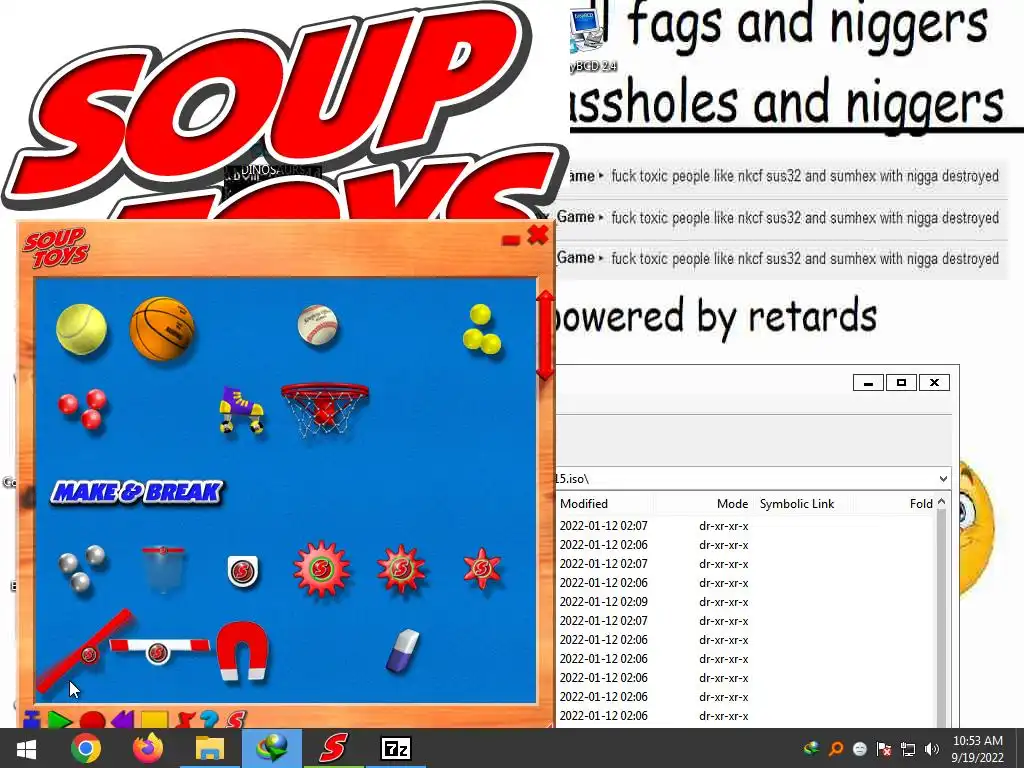The image size is (1024, 768).
Task: Choose the baseball toy
Action: pyautogui.click(x=318, y=325)
